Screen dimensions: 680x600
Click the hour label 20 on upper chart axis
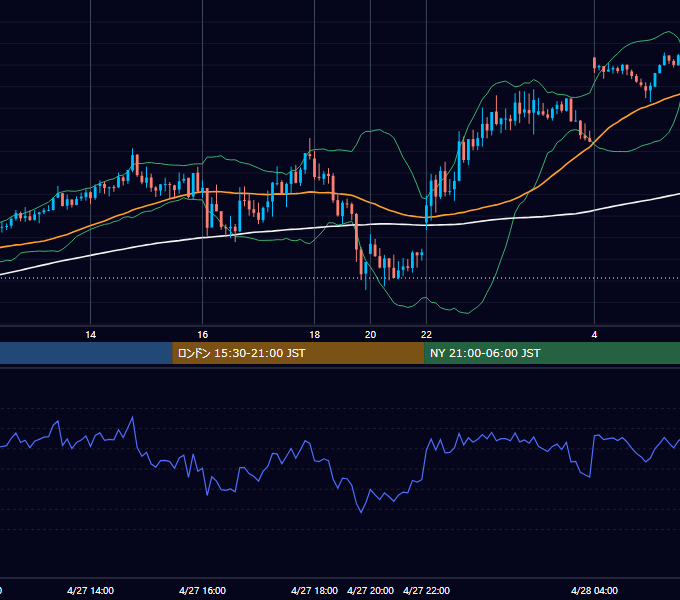pyautogui.click(x=370, y=335)
